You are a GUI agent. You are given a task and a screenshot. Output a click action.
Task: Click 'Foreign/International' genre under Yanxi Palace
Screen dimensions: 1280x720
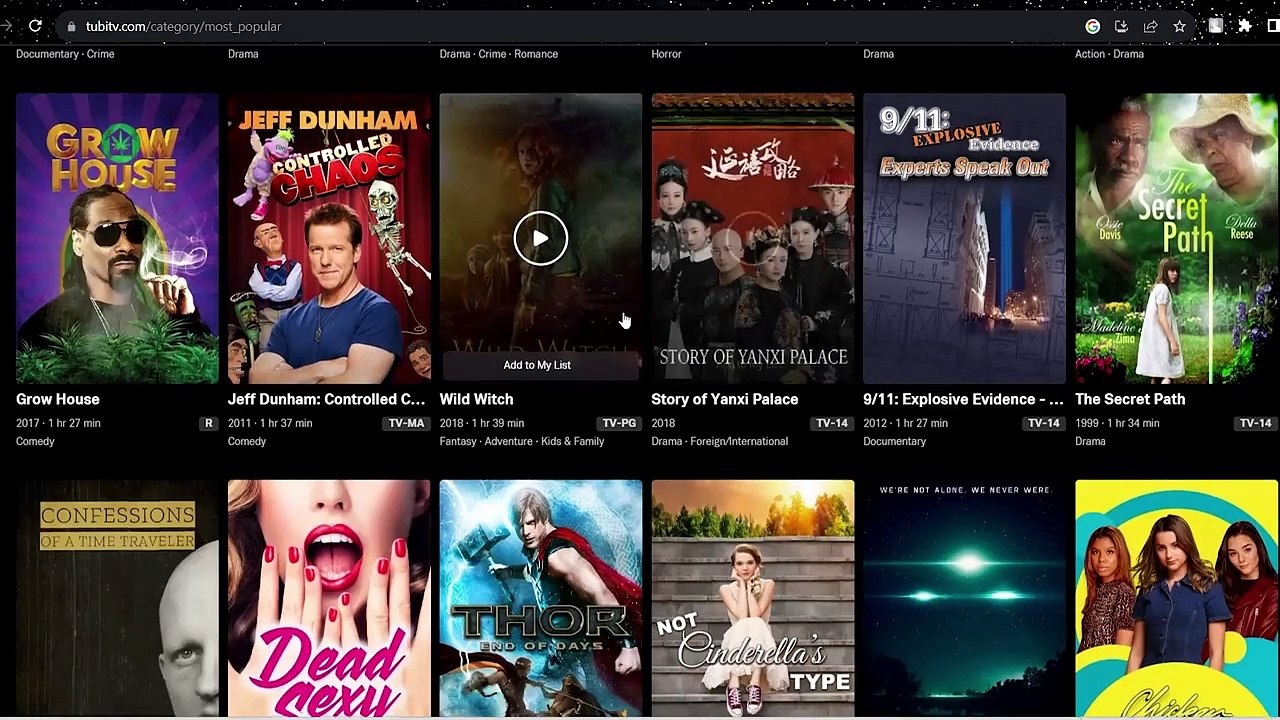tap(740, 441)
